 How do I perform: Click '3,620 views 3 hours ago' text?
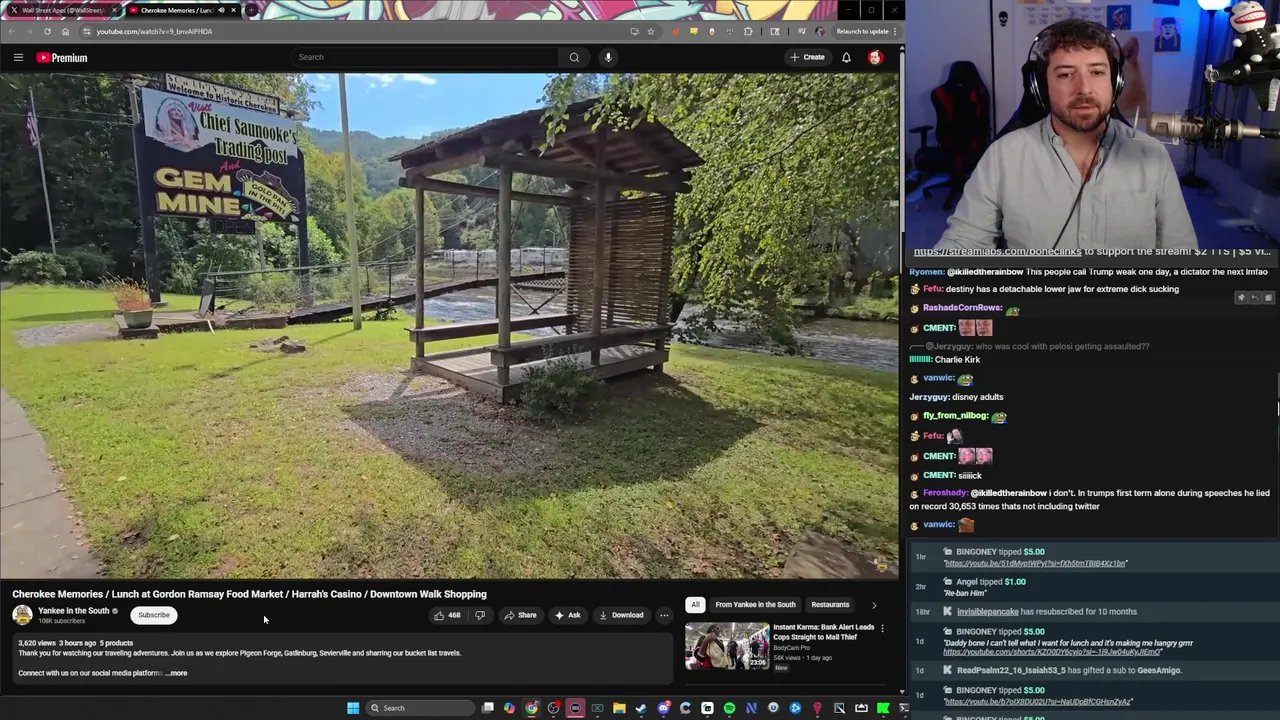point(57,643)
